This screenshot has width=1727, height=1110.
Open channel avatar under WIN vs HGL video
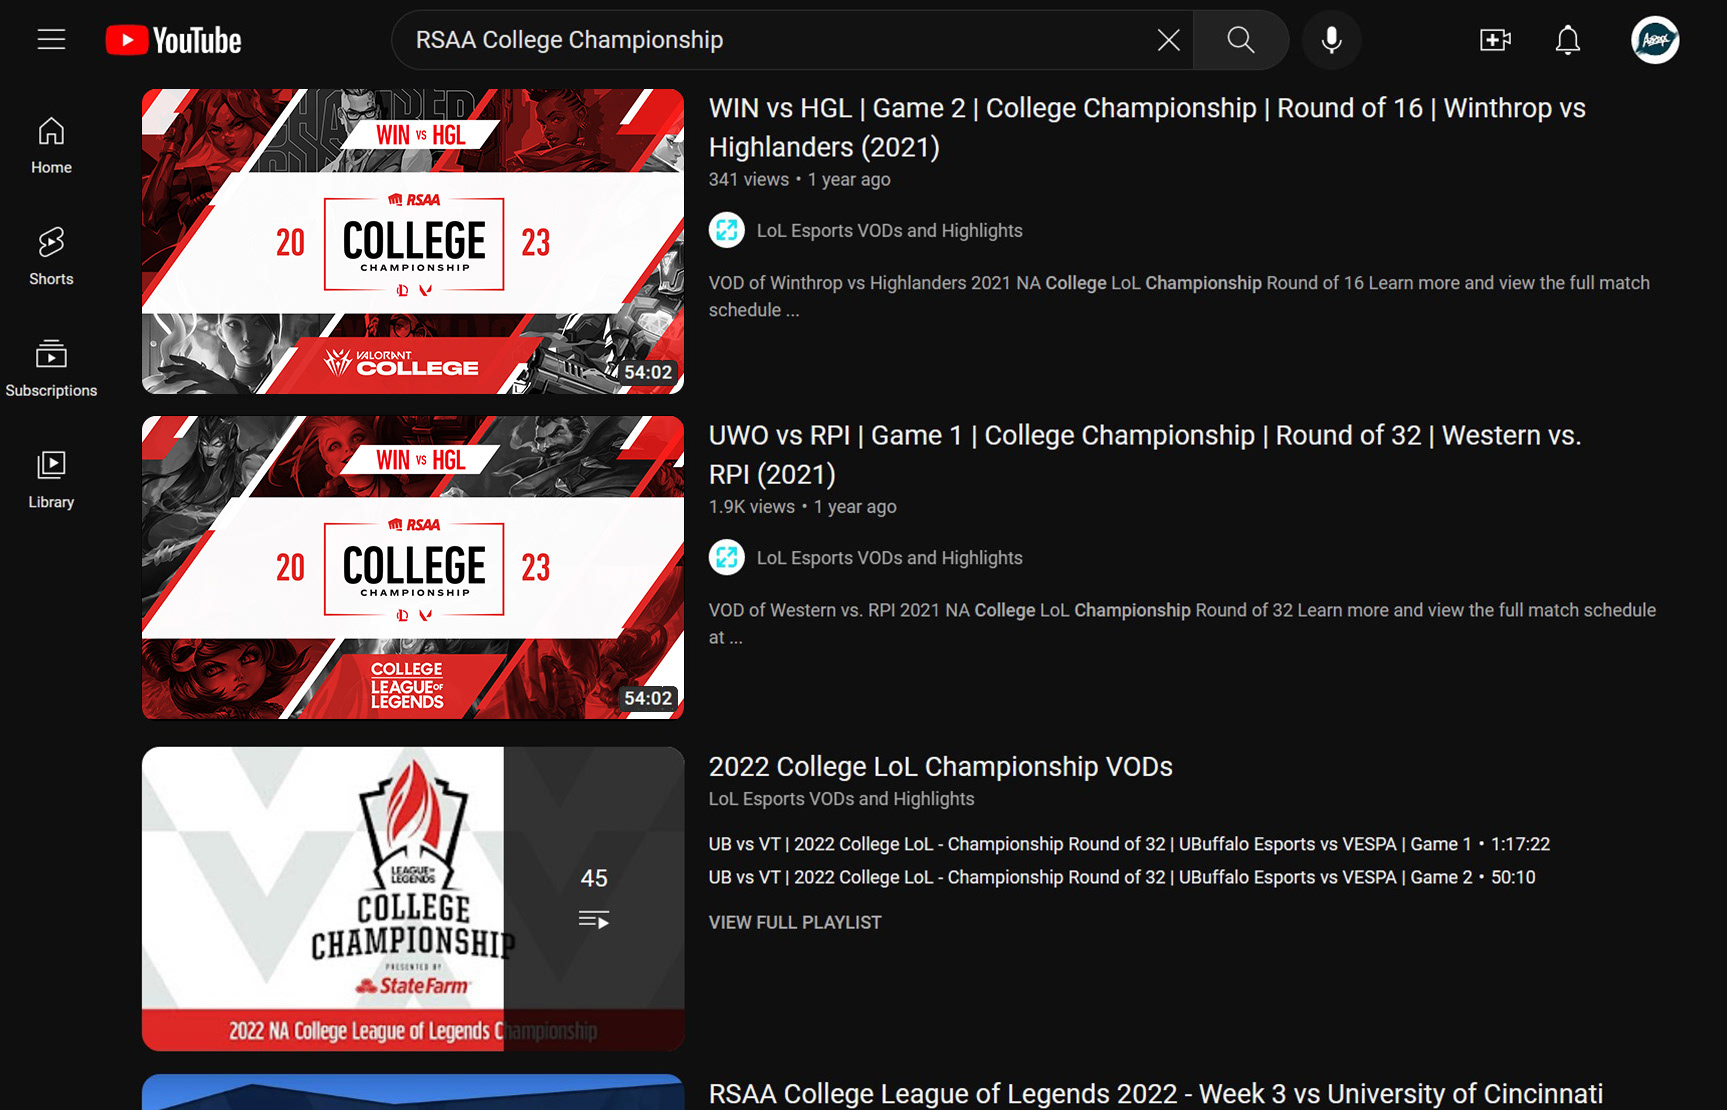coord(727,230)
